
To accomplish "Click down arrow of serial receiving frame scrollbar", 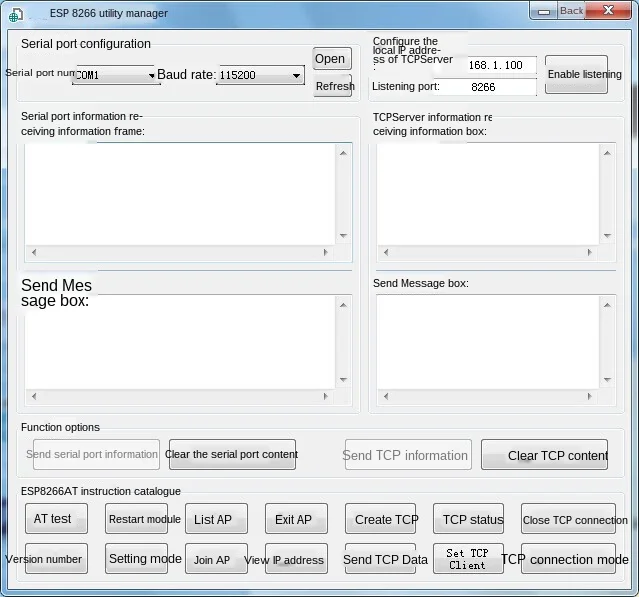I will coord(343,236).
